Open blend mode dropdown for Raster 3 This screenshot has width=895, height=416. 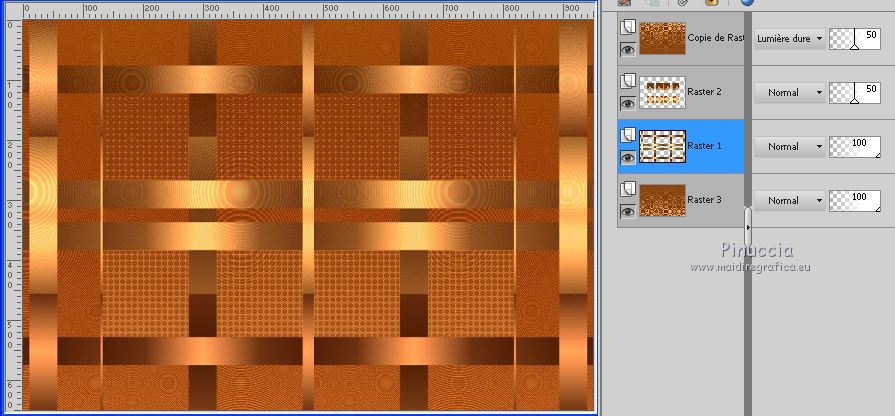point(790,201)
